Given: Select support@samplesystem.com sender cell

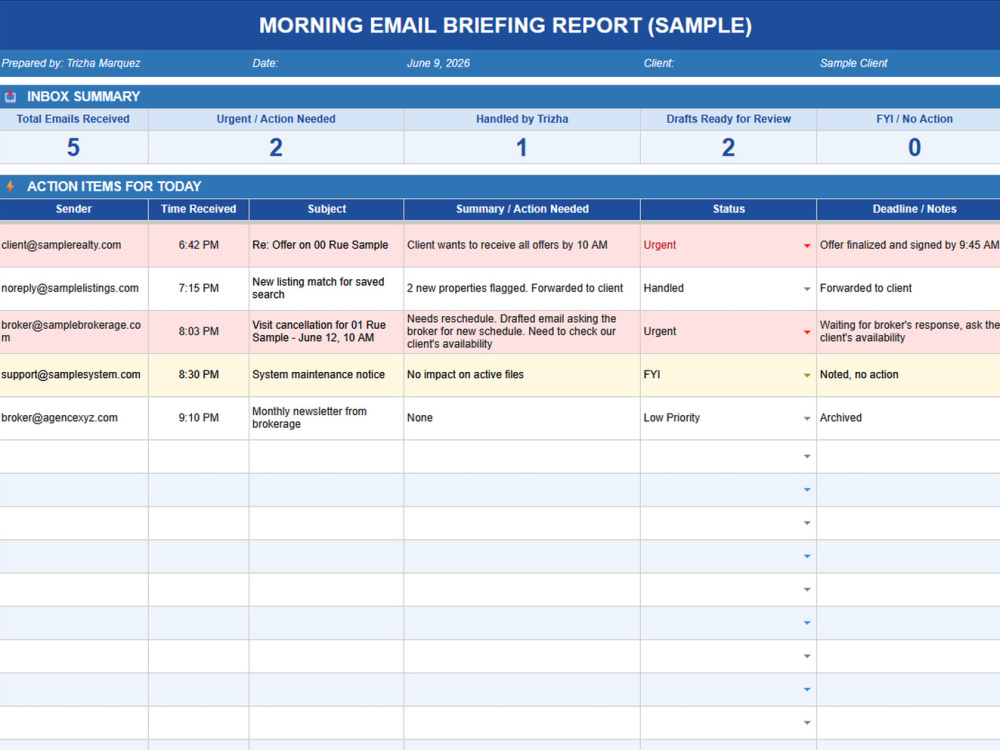Looking at the screenshot, I should tap(74, 376).
